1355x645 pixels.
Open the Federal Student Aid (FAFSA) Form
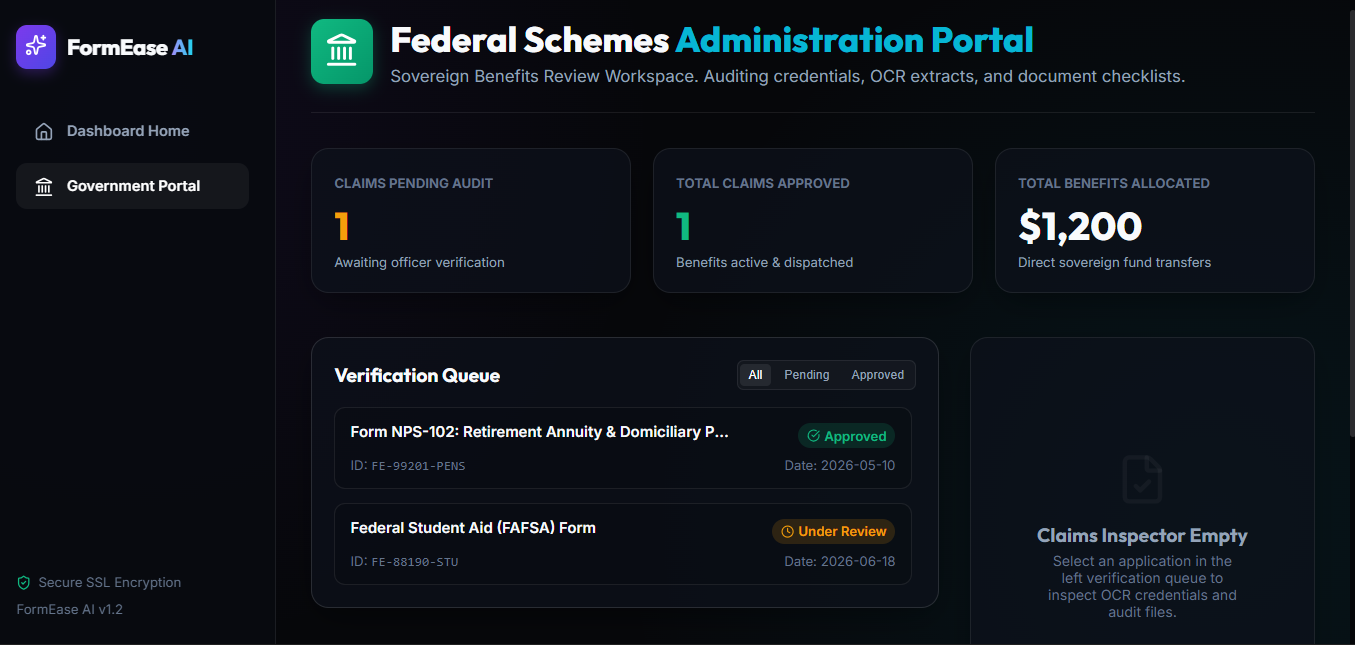[x=623, y=544]
